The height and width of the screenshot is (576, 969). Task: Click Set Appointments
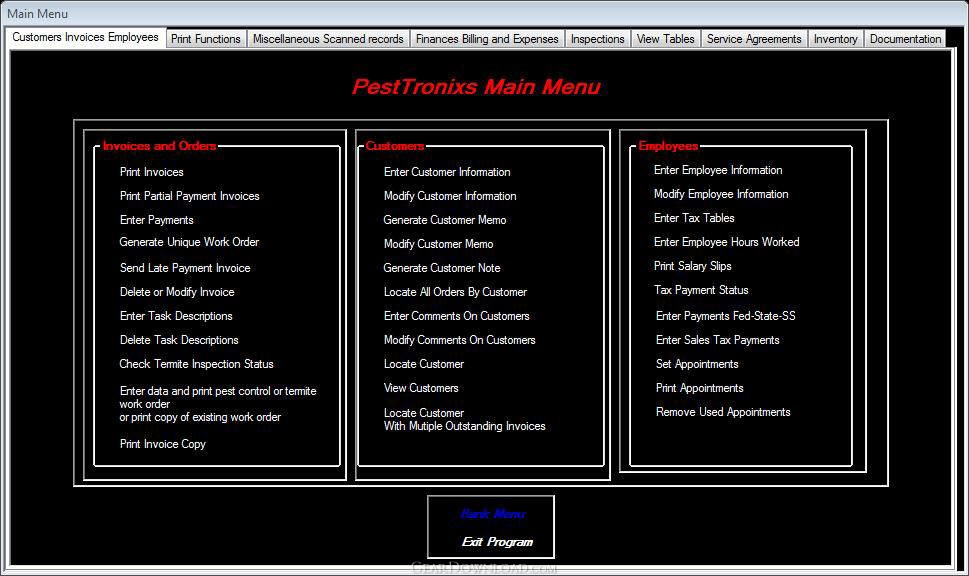[x=697, y=365]
